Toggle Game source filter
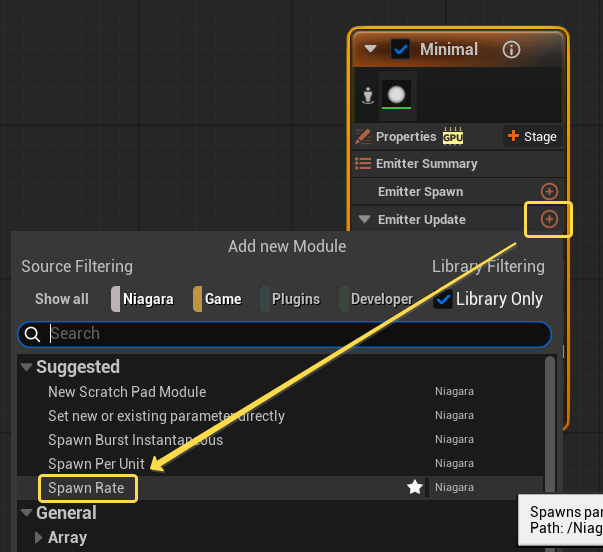This screenshot has width=603, height=552. (218, 299)
